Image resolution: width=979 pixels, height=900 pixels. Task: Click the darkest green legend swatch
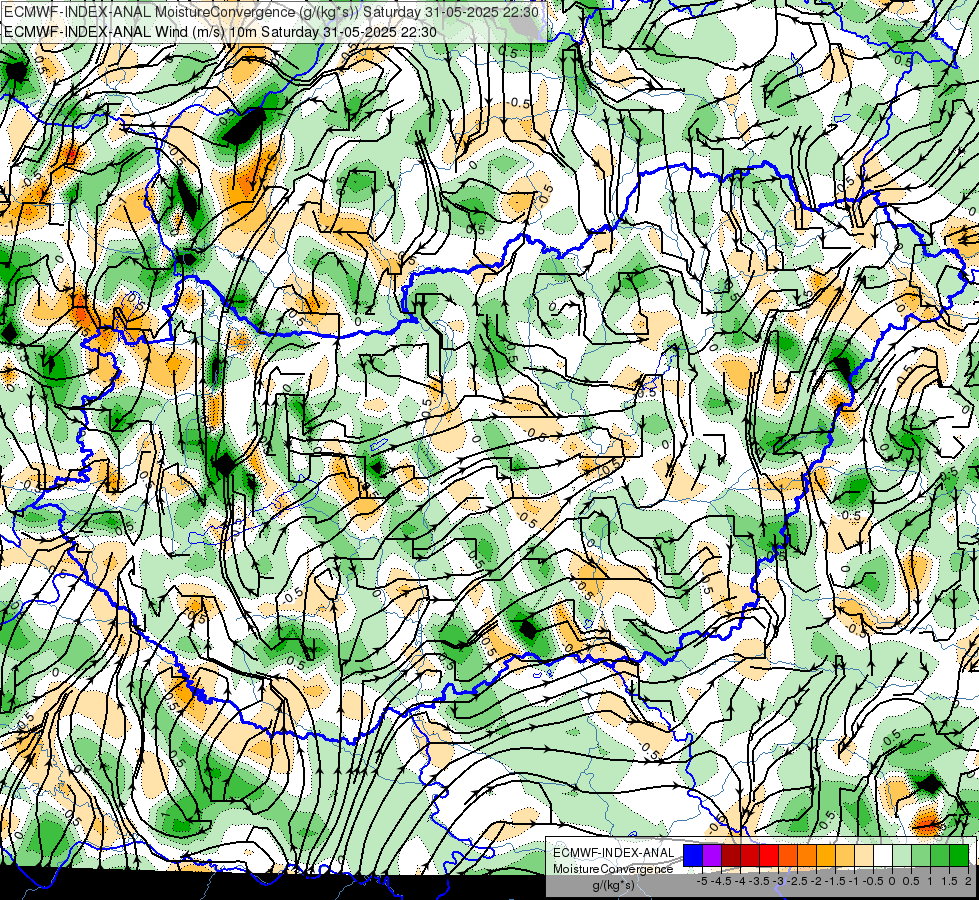(x=959, y=855)
